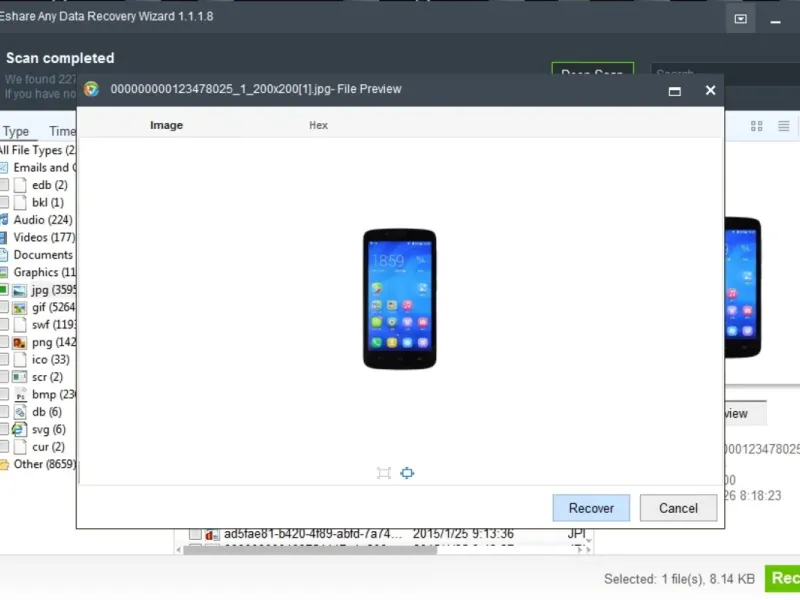800x600 pixels.
Task: Switch main window to thumbnail grid view
Action: 757,126
